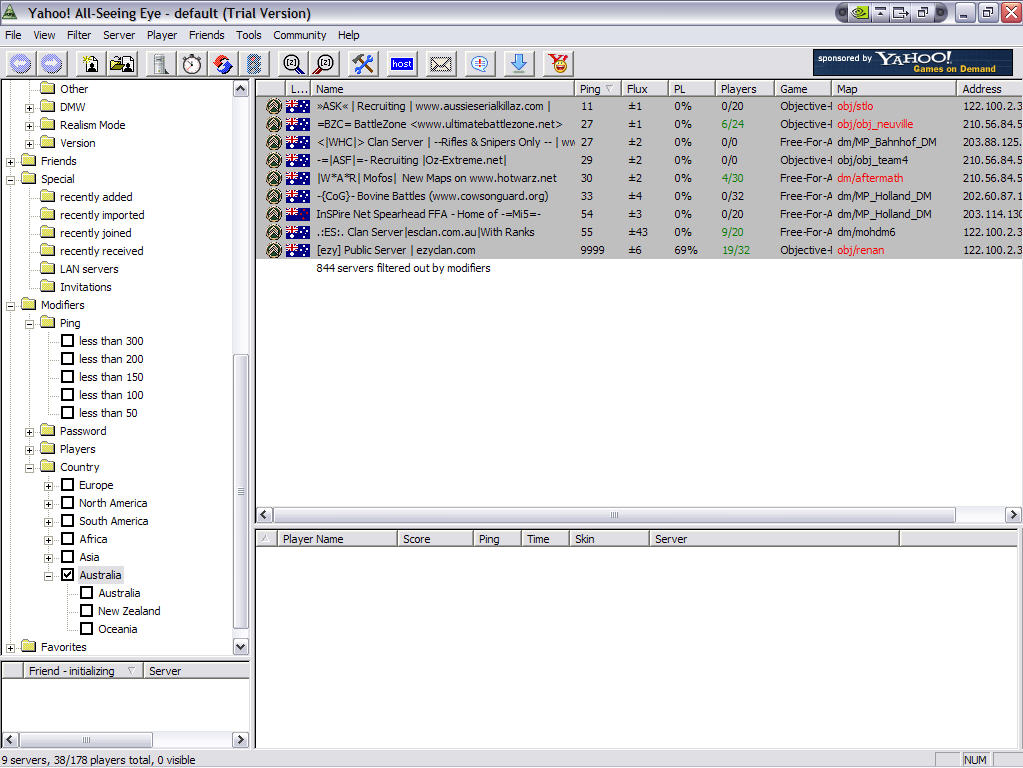The height and width of the screenshot is (768, 1023).
Task: Click the roll-up arrow icon in title bar
Action: [881, 12]
